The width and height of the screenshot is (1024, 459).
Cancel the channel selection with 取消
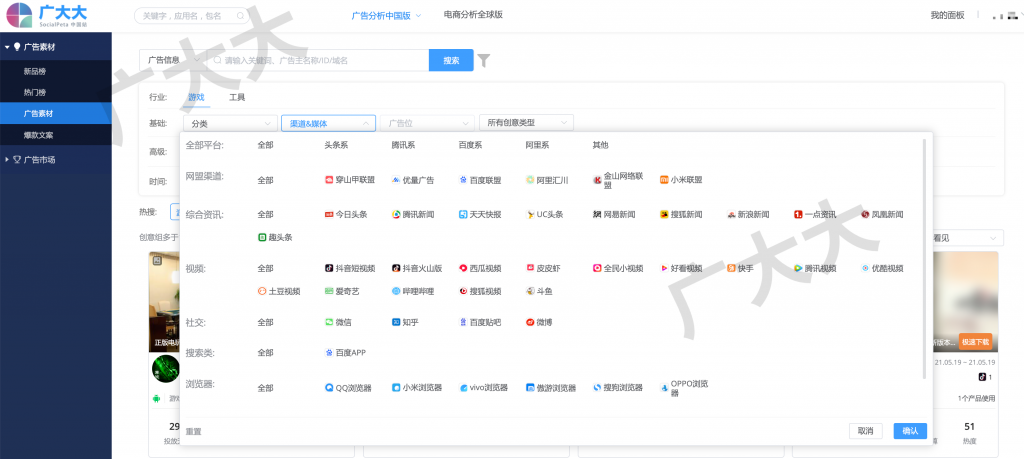pos(866,431)
